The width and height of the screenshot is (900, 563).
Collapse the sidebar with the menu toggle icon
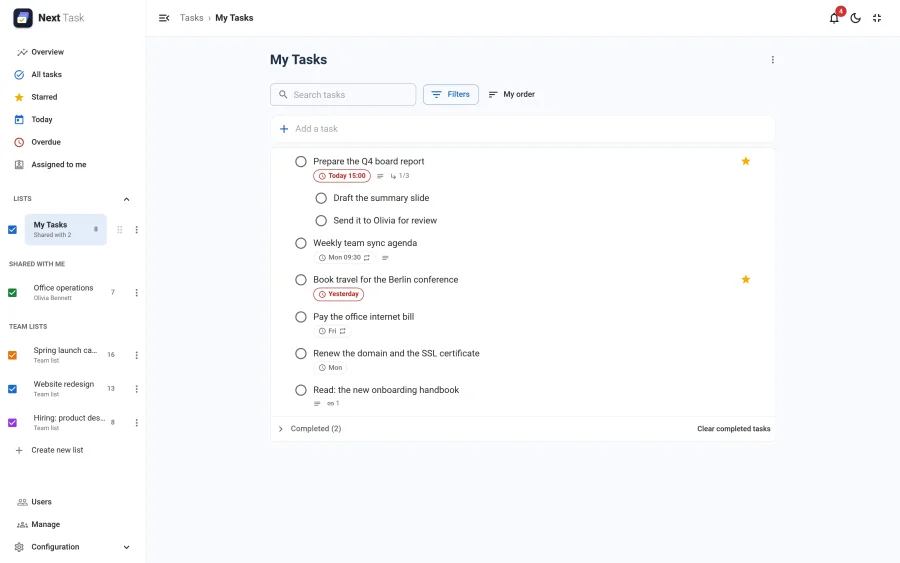[x=164, y=18]
